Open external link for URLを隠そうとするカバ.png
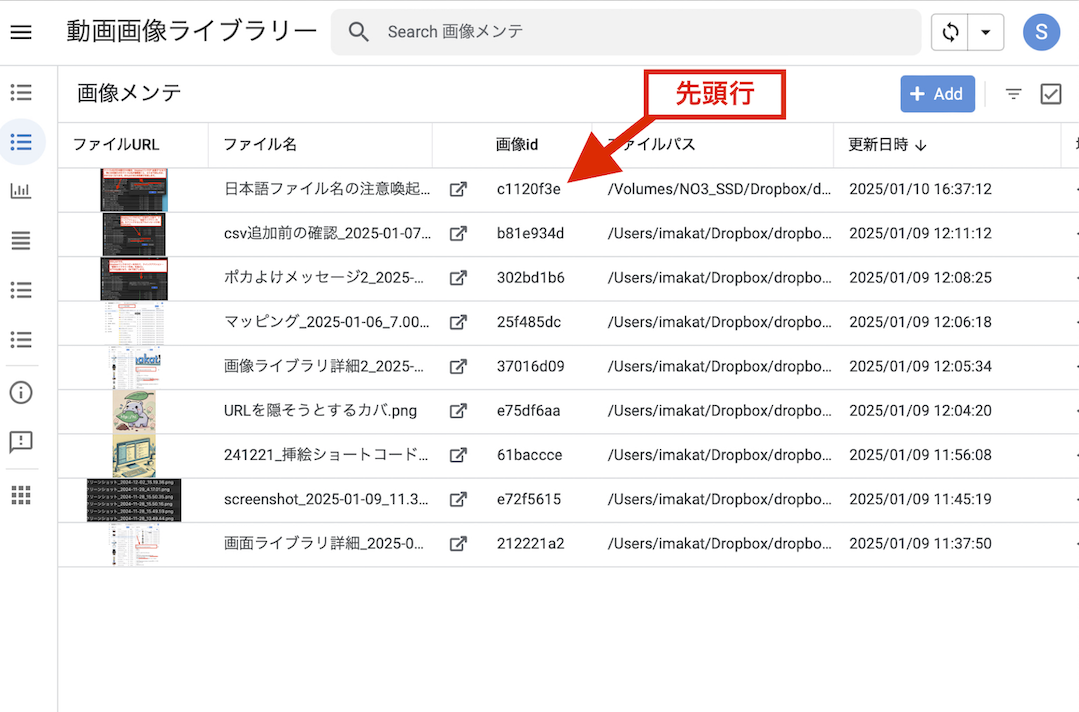The width and height of the screenshot is (1079, 712). coord(458,411)
